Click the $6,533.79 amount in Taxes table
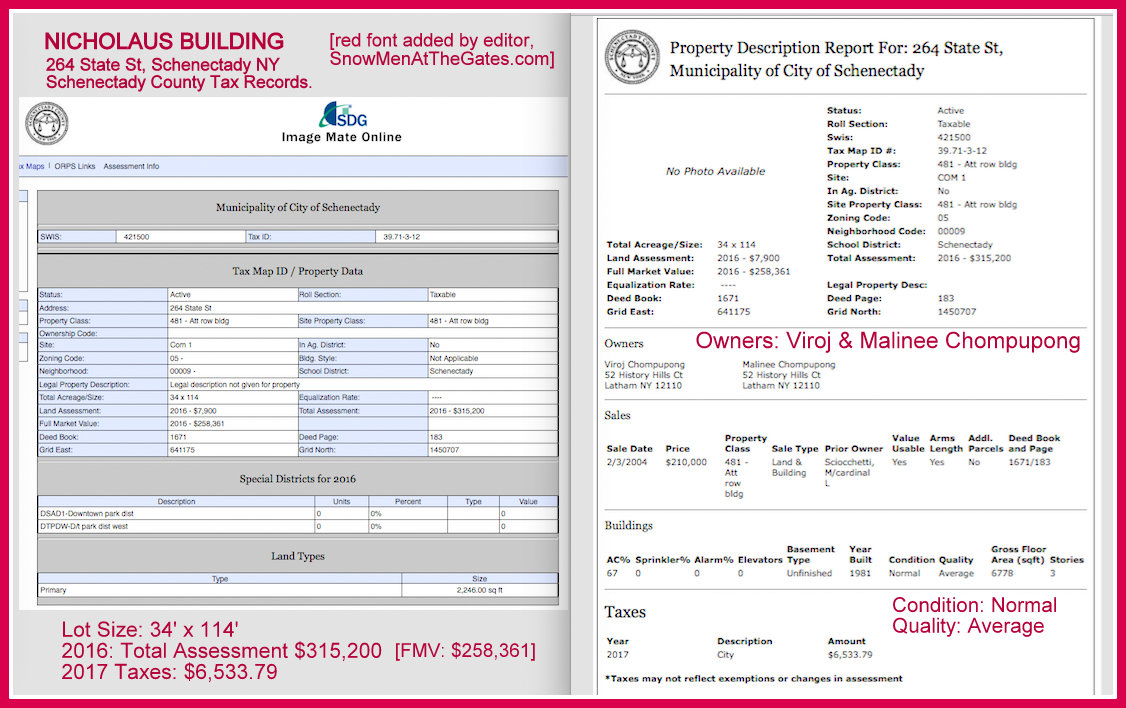Image resolution: width=1126 pixels, height=708 pixels. [849, 655]
